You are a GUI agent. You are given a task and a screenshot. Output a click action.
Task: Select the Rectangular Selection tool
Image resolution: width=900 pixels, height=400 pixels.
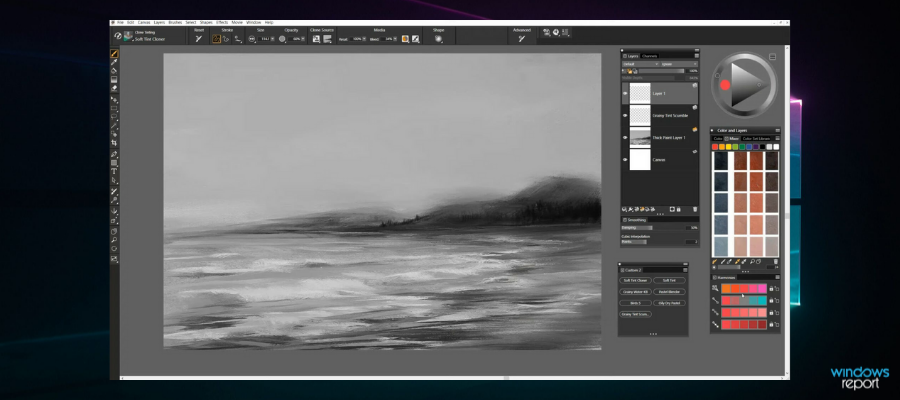(114, 108)
